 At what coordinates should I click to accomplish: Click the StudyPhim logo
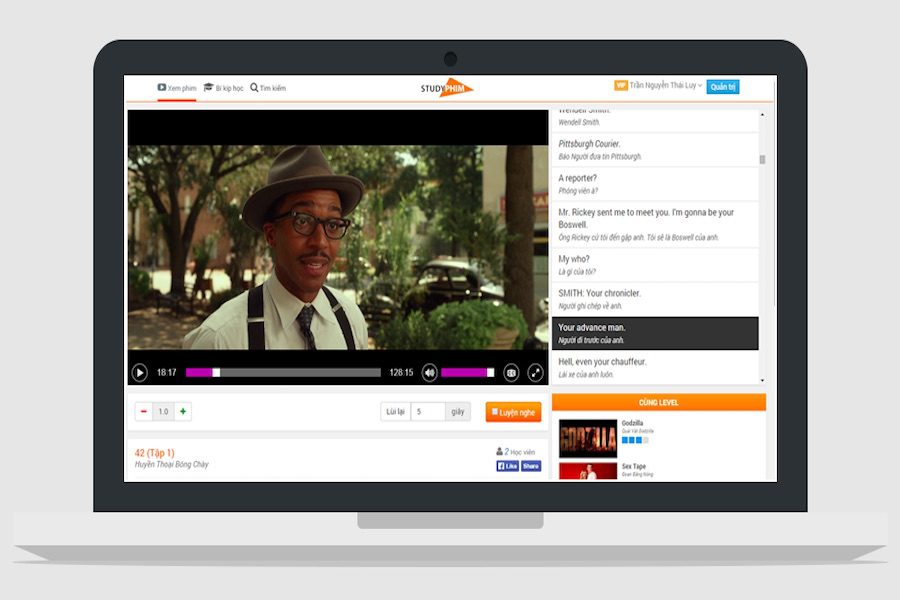(x=447, y=88)
